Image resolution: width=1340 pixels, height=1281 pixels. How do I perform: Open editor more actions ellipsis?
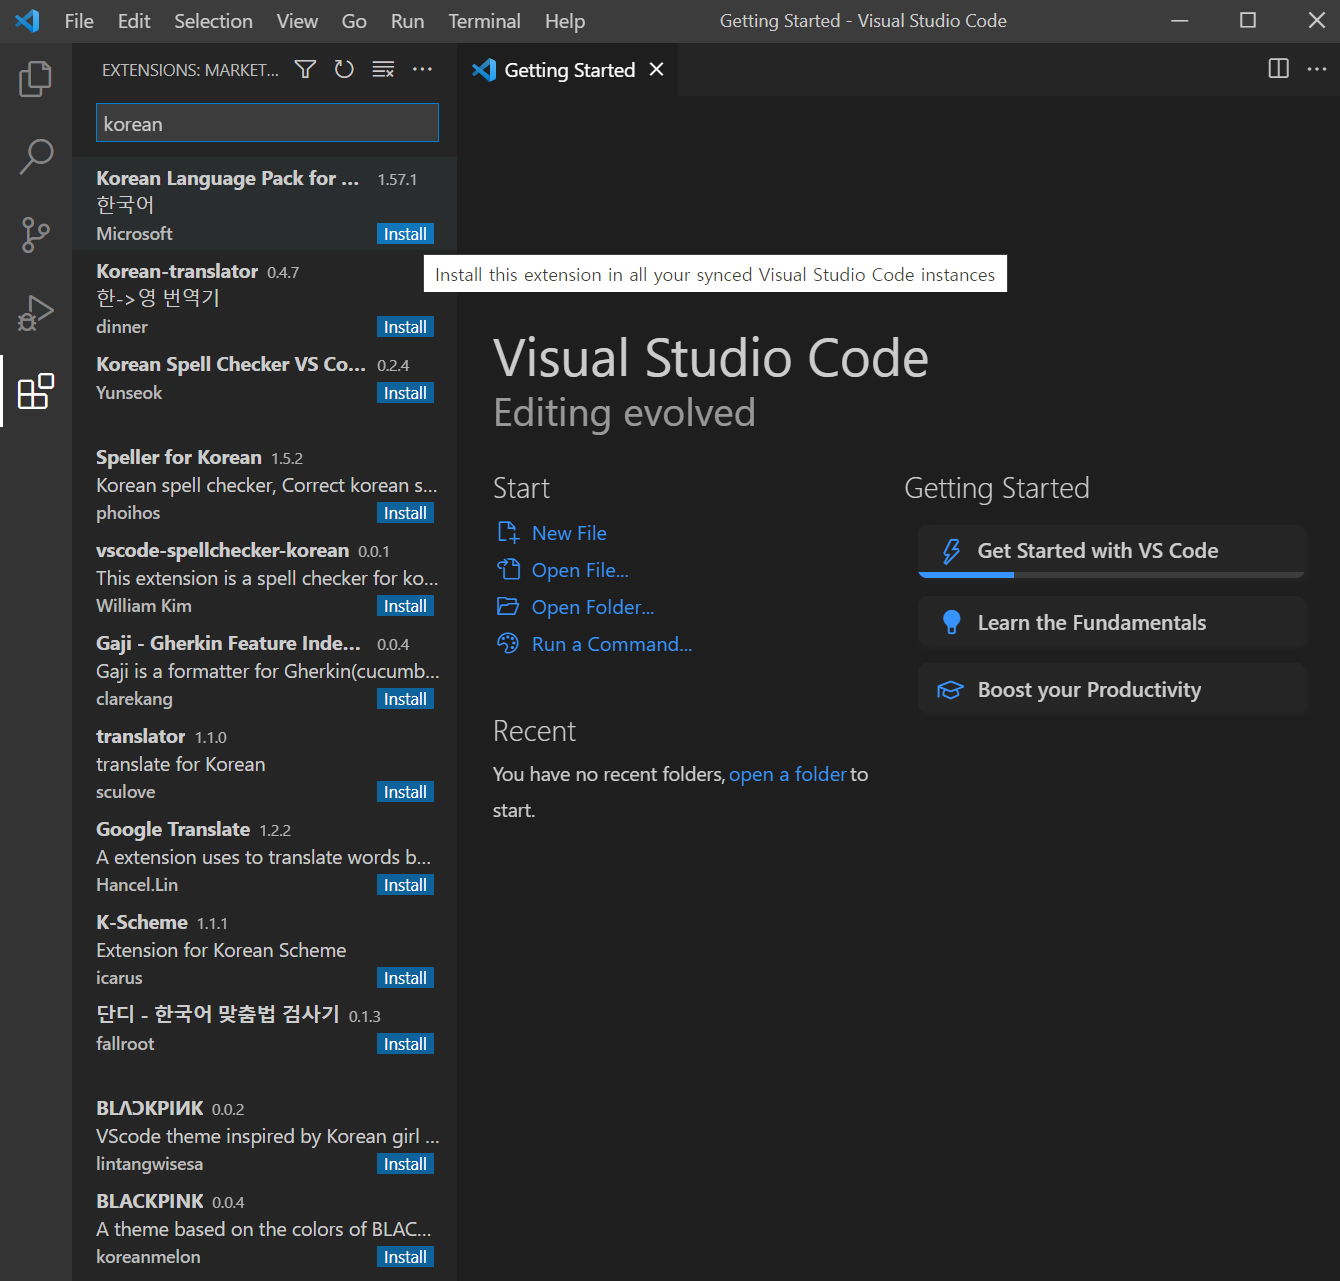[1317, 68]
